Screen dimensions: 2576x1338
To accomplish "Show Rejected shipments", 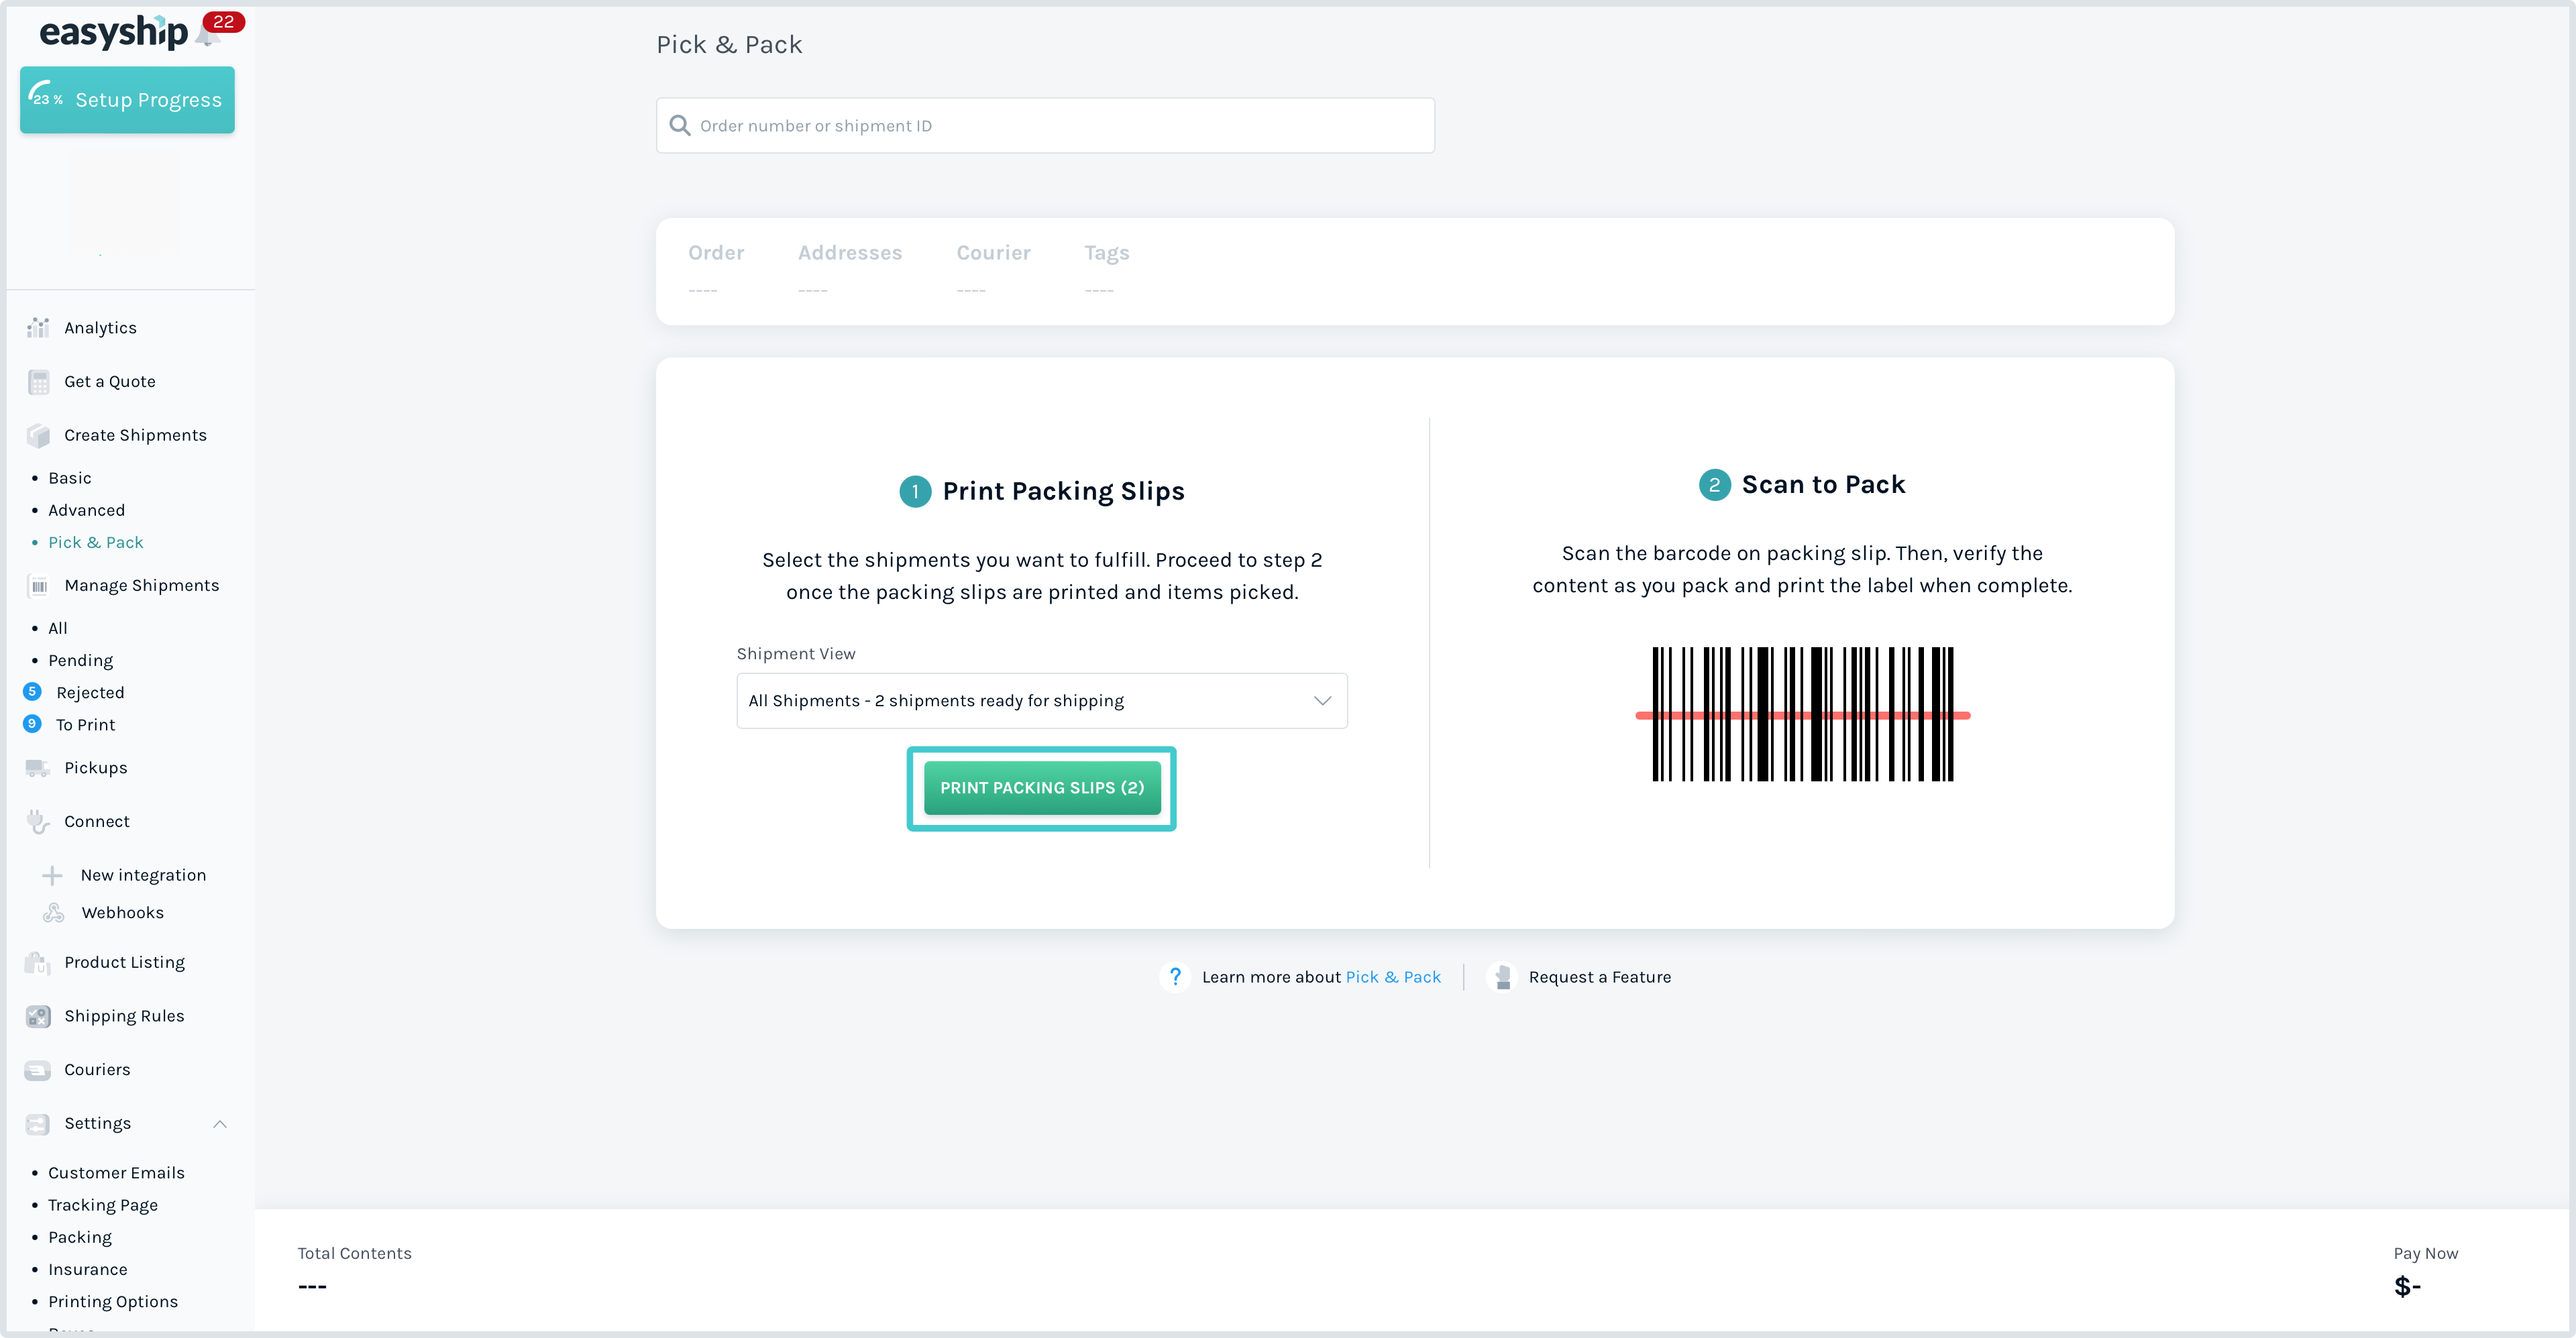I will 90,693.
